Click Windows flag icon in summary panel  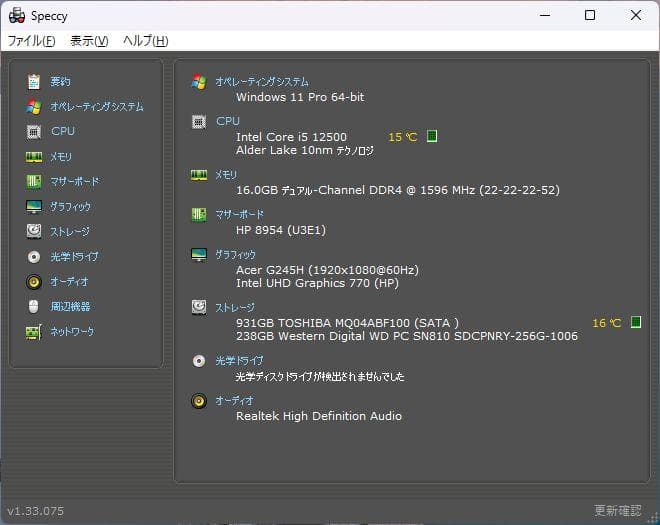[x=199, y=82]
